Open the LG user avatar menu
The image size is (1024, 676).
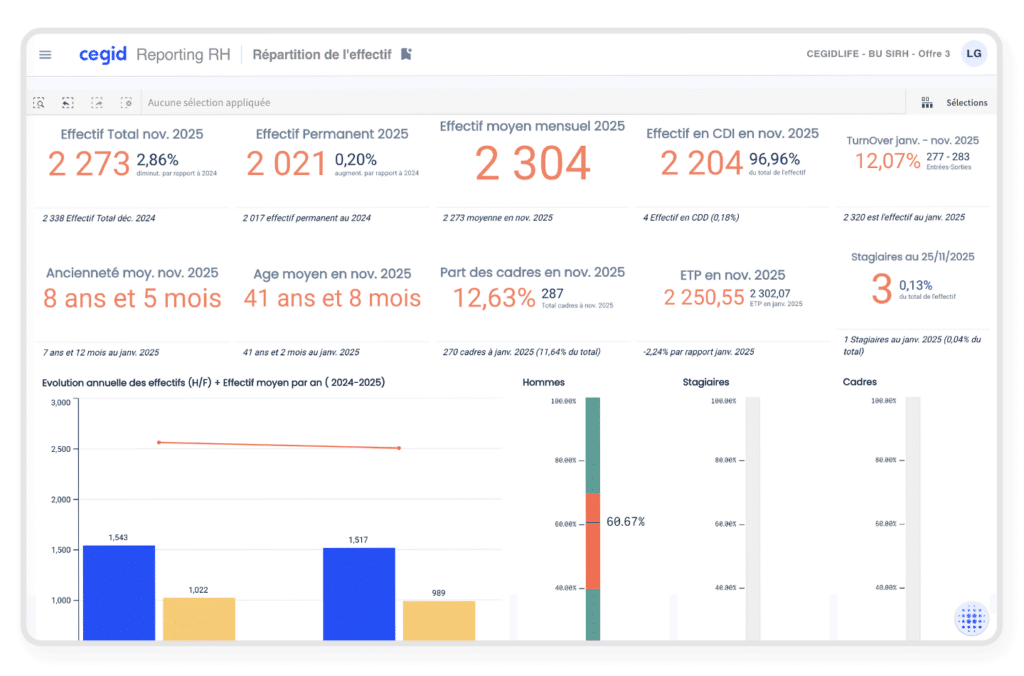(x=973, y=54)
